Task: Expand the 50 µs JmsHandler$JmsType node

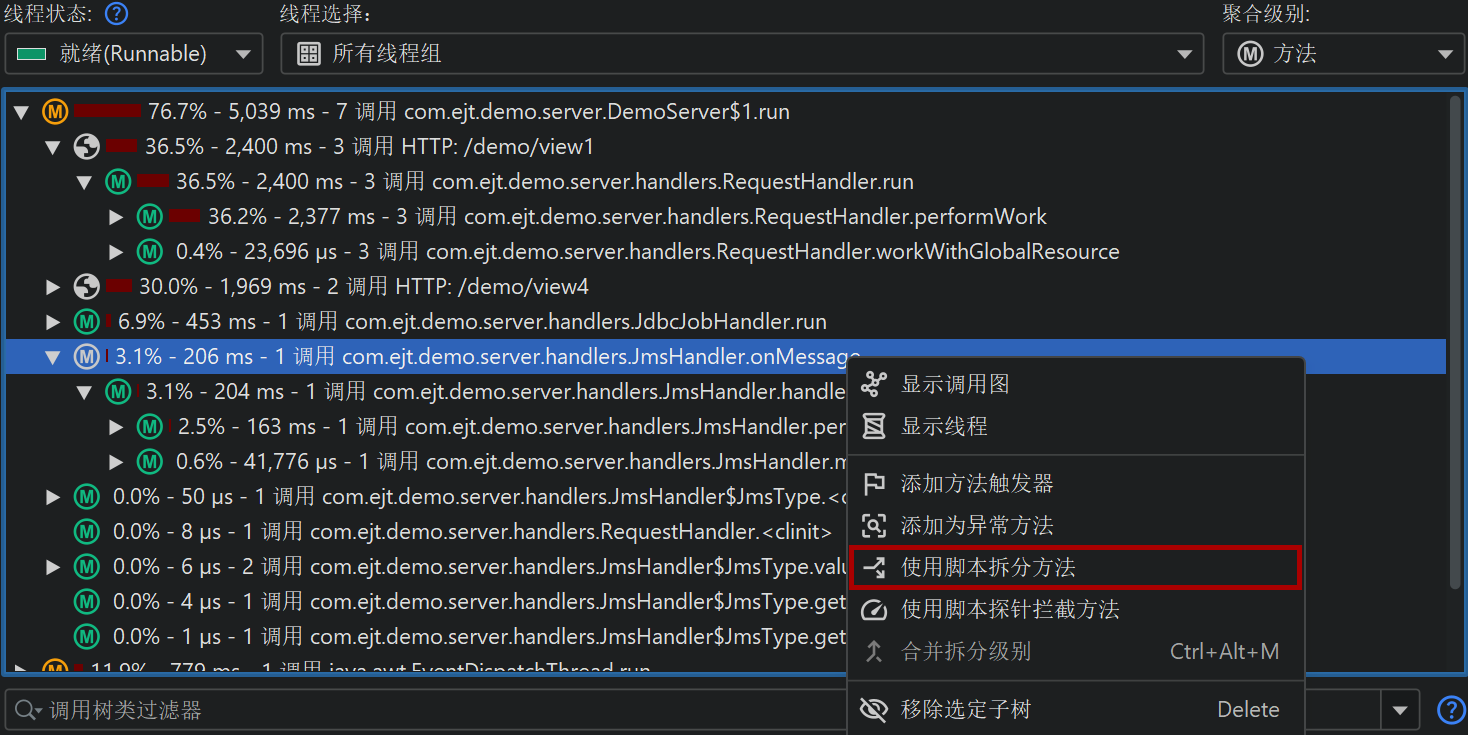Action: point(53,497)
